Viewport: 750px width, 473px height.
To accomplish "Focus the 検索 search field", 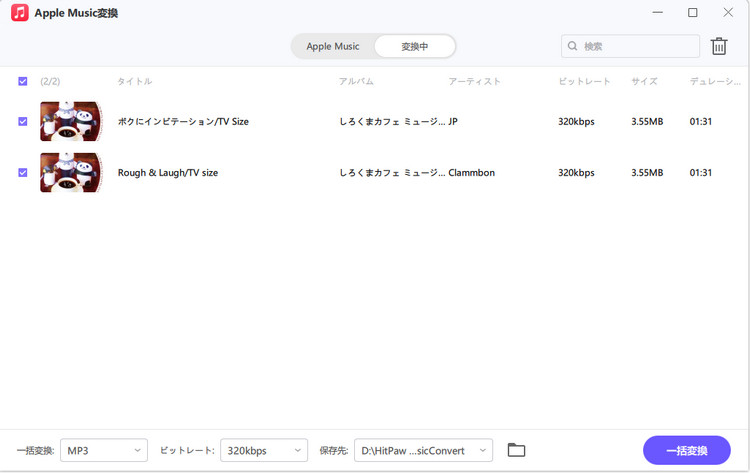I will pyautogui.click(x=630, y=46).
